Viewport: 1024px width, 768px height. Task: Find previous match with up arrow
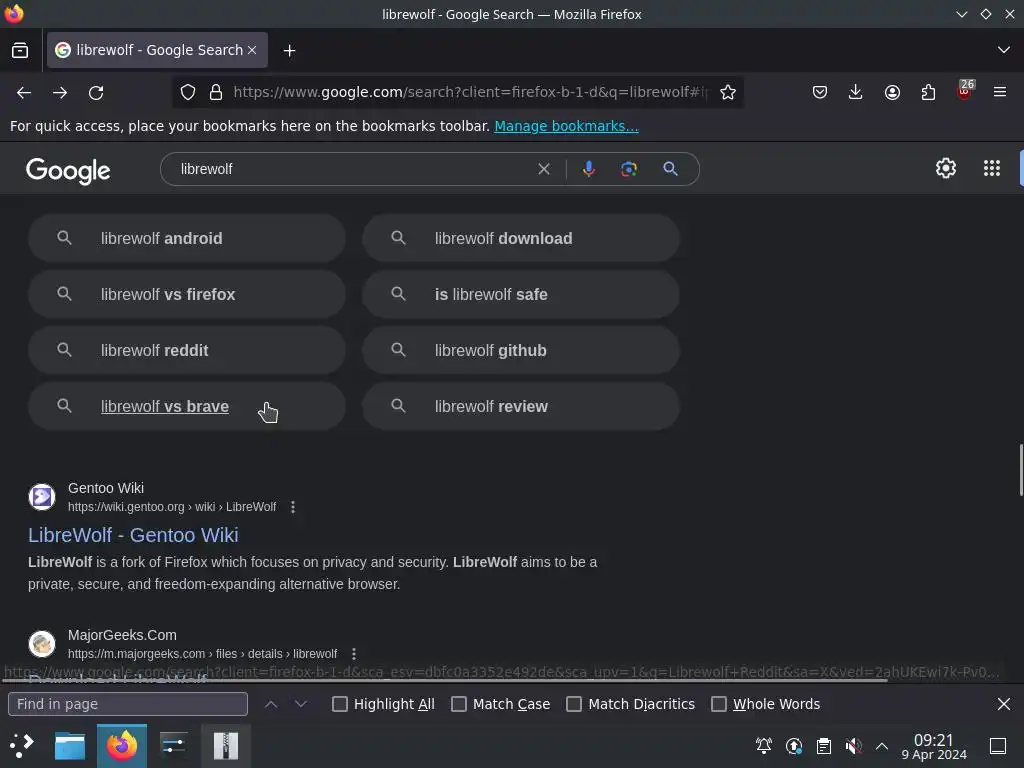[271, 704]
